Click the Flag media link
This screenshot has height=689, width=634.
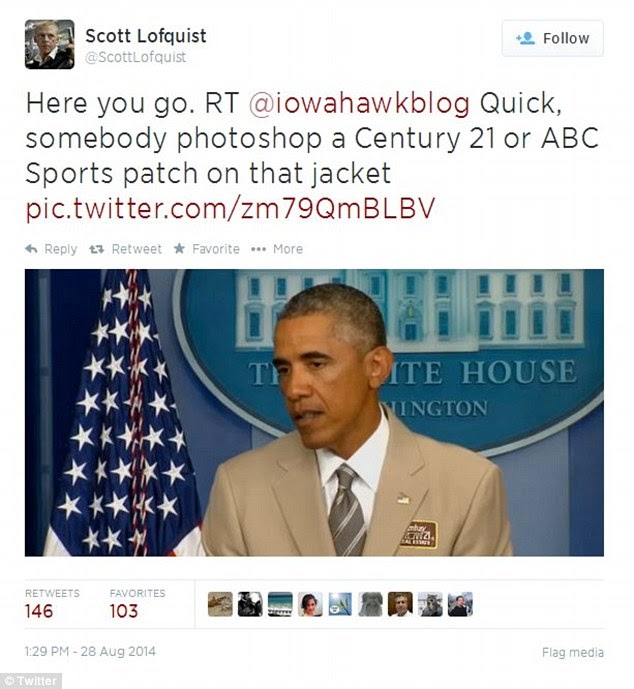click(572, 653)
